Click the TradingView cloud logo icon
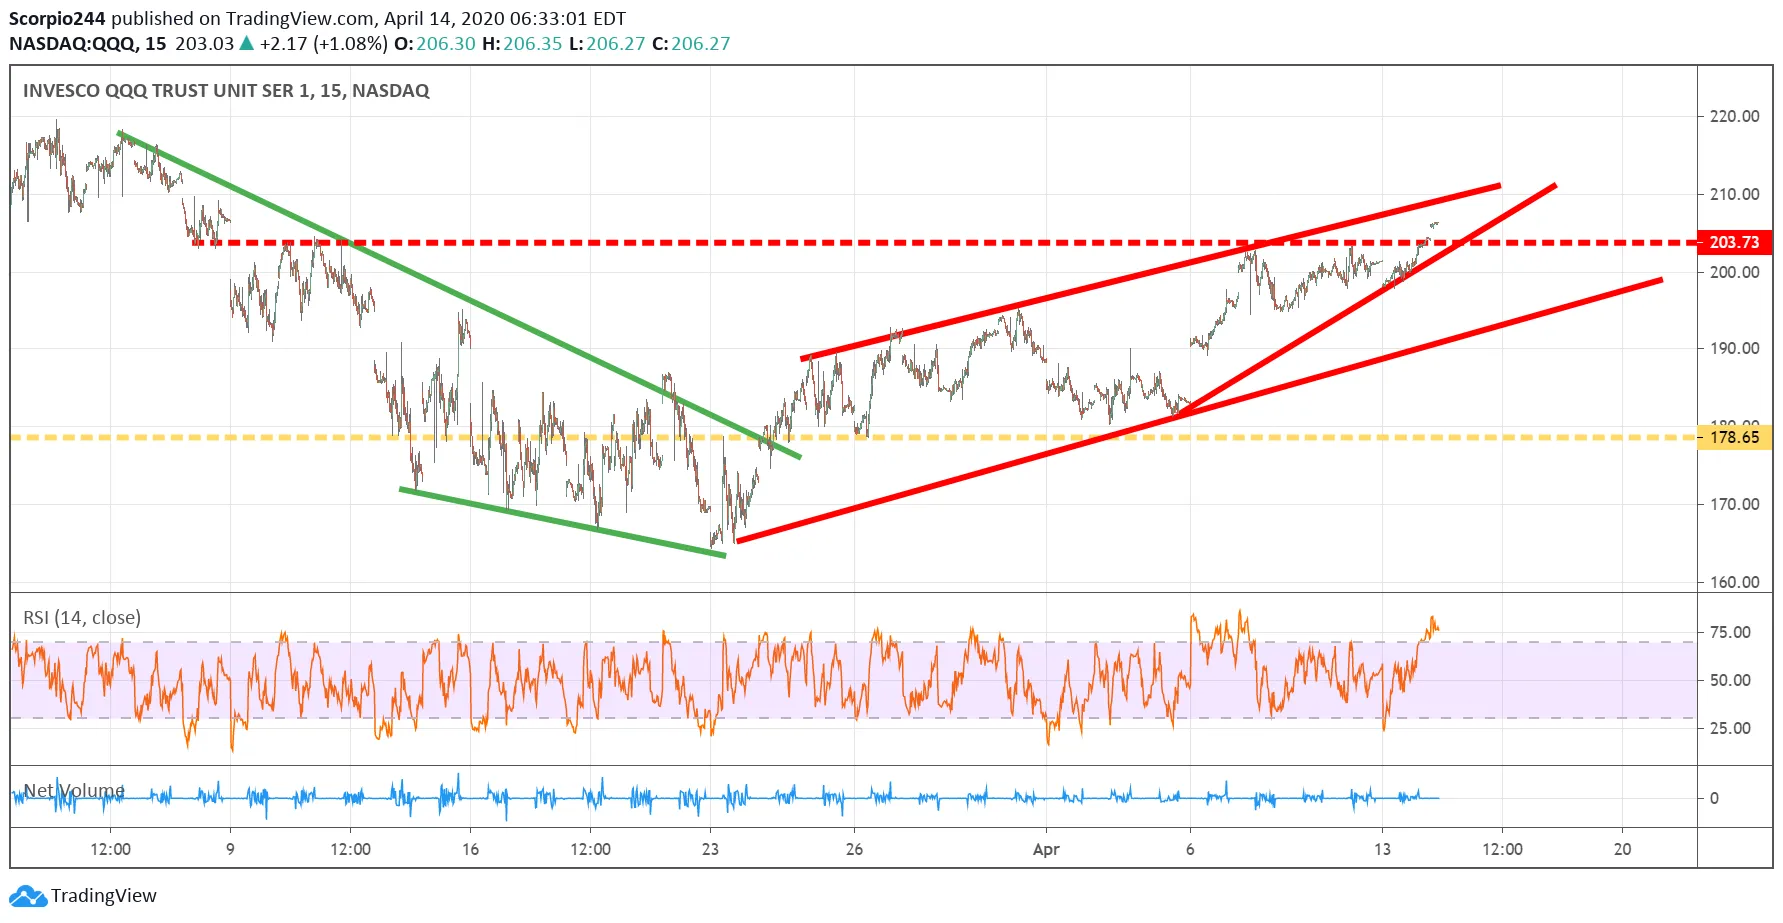 28,895
